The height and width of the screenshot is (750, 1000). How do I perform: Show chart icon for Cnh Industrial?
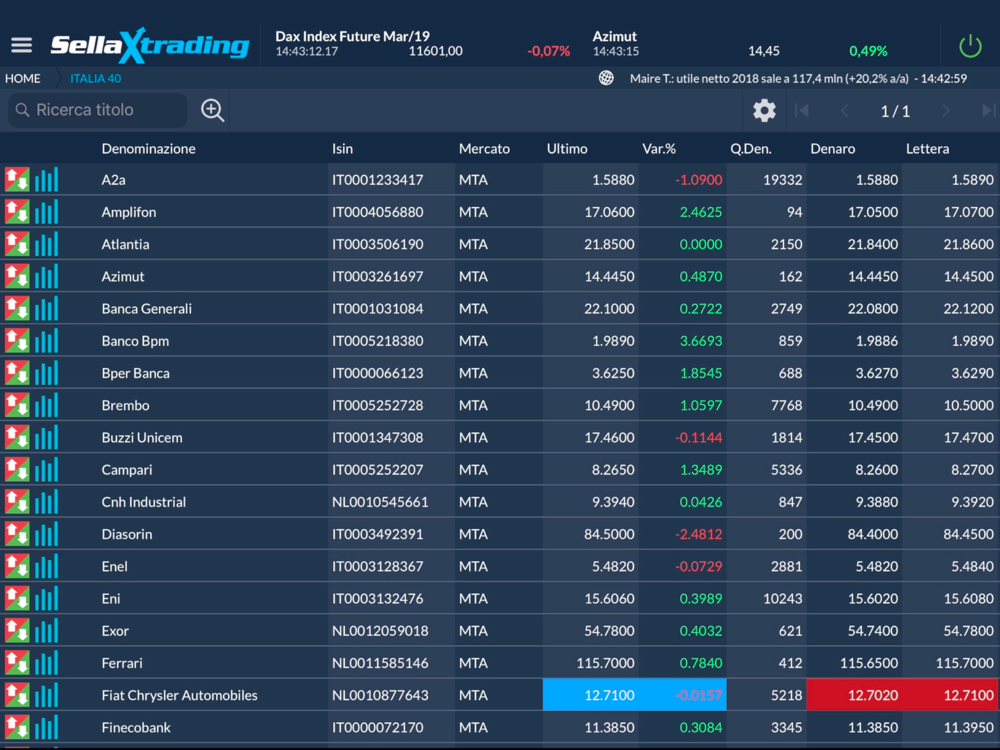pos(47,502)
